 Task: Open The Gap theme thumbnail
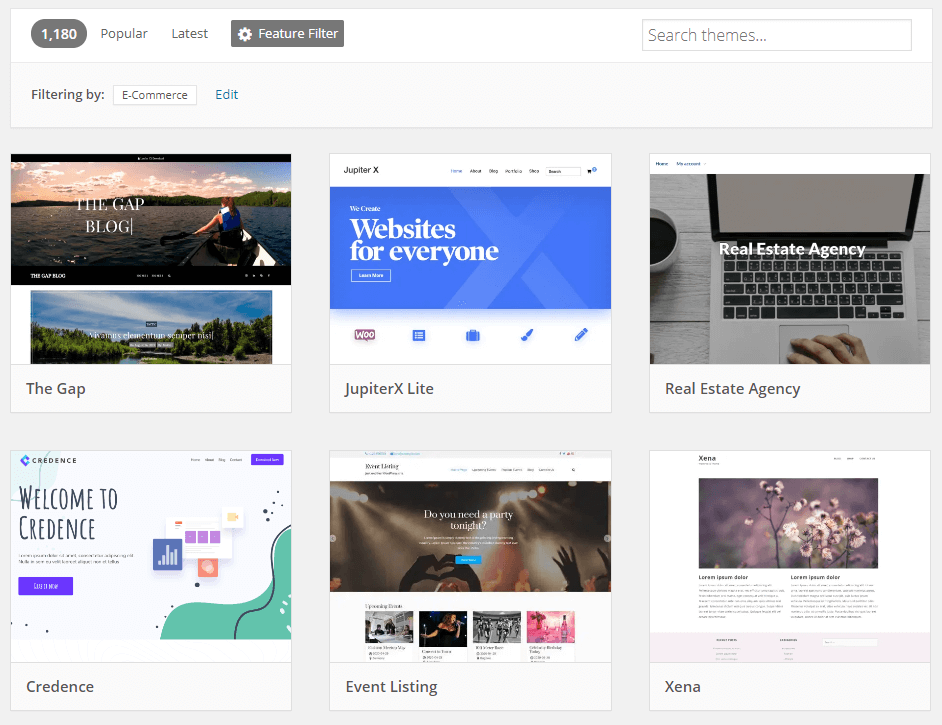point(151,259)
